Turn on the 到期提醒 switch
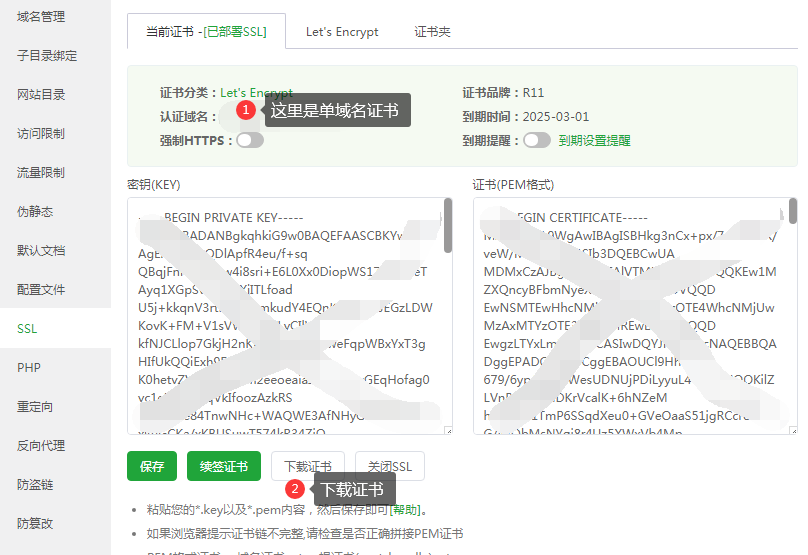 coord(536,140)
